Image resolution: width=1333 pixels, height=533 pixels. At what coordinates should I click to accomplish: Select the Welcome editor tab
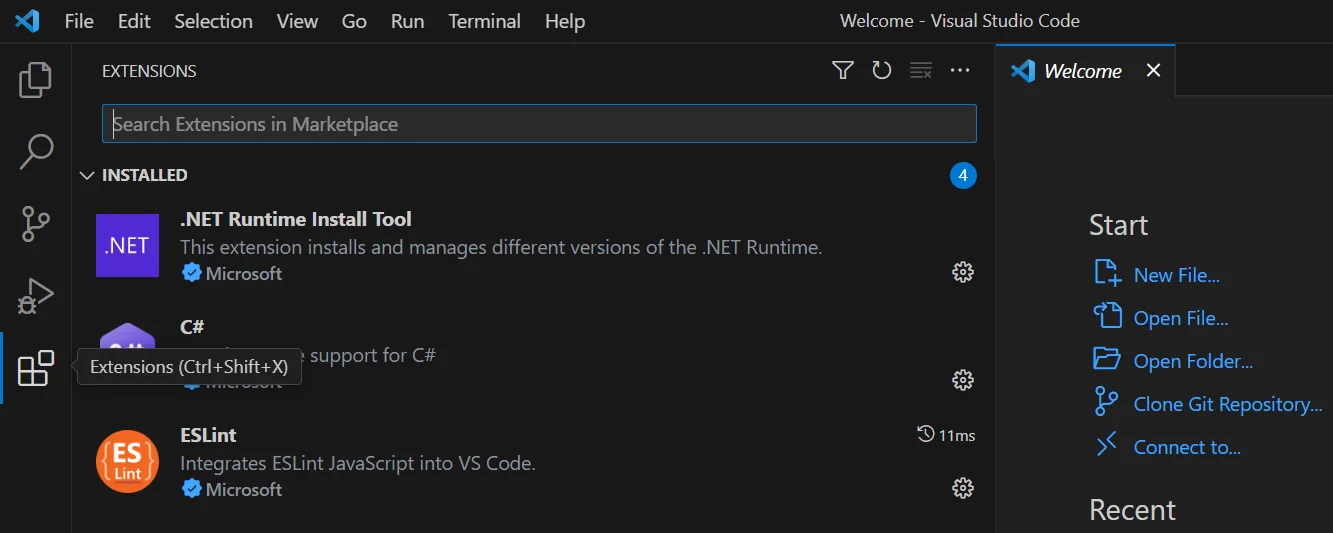tap(1085, 71)
